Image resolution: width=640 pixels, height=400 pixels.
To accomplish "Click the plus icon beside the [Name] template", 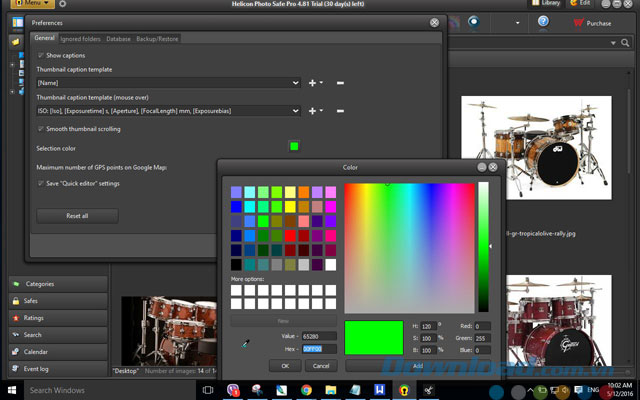I will click(x=313, y=82).
